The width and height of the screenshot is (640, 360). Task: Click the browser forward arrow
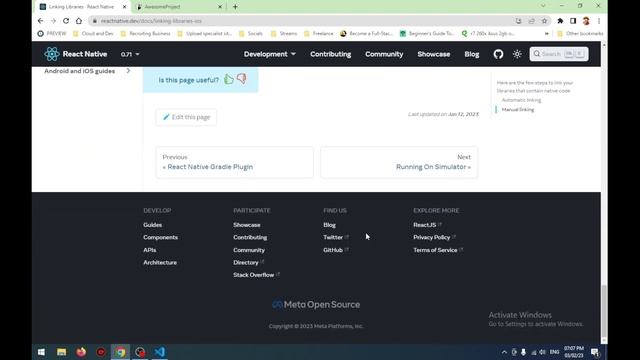point(53,21)
